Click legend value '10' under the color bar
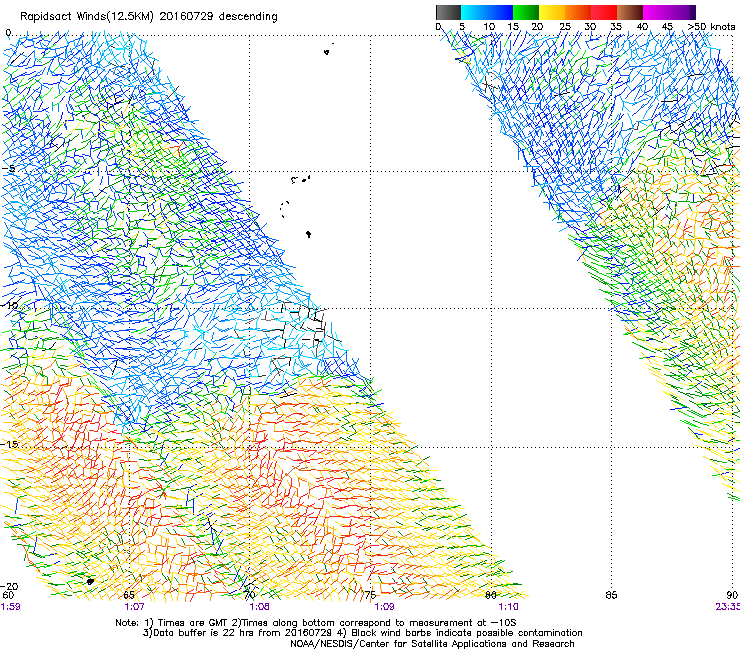 click(x=489, y=27)
